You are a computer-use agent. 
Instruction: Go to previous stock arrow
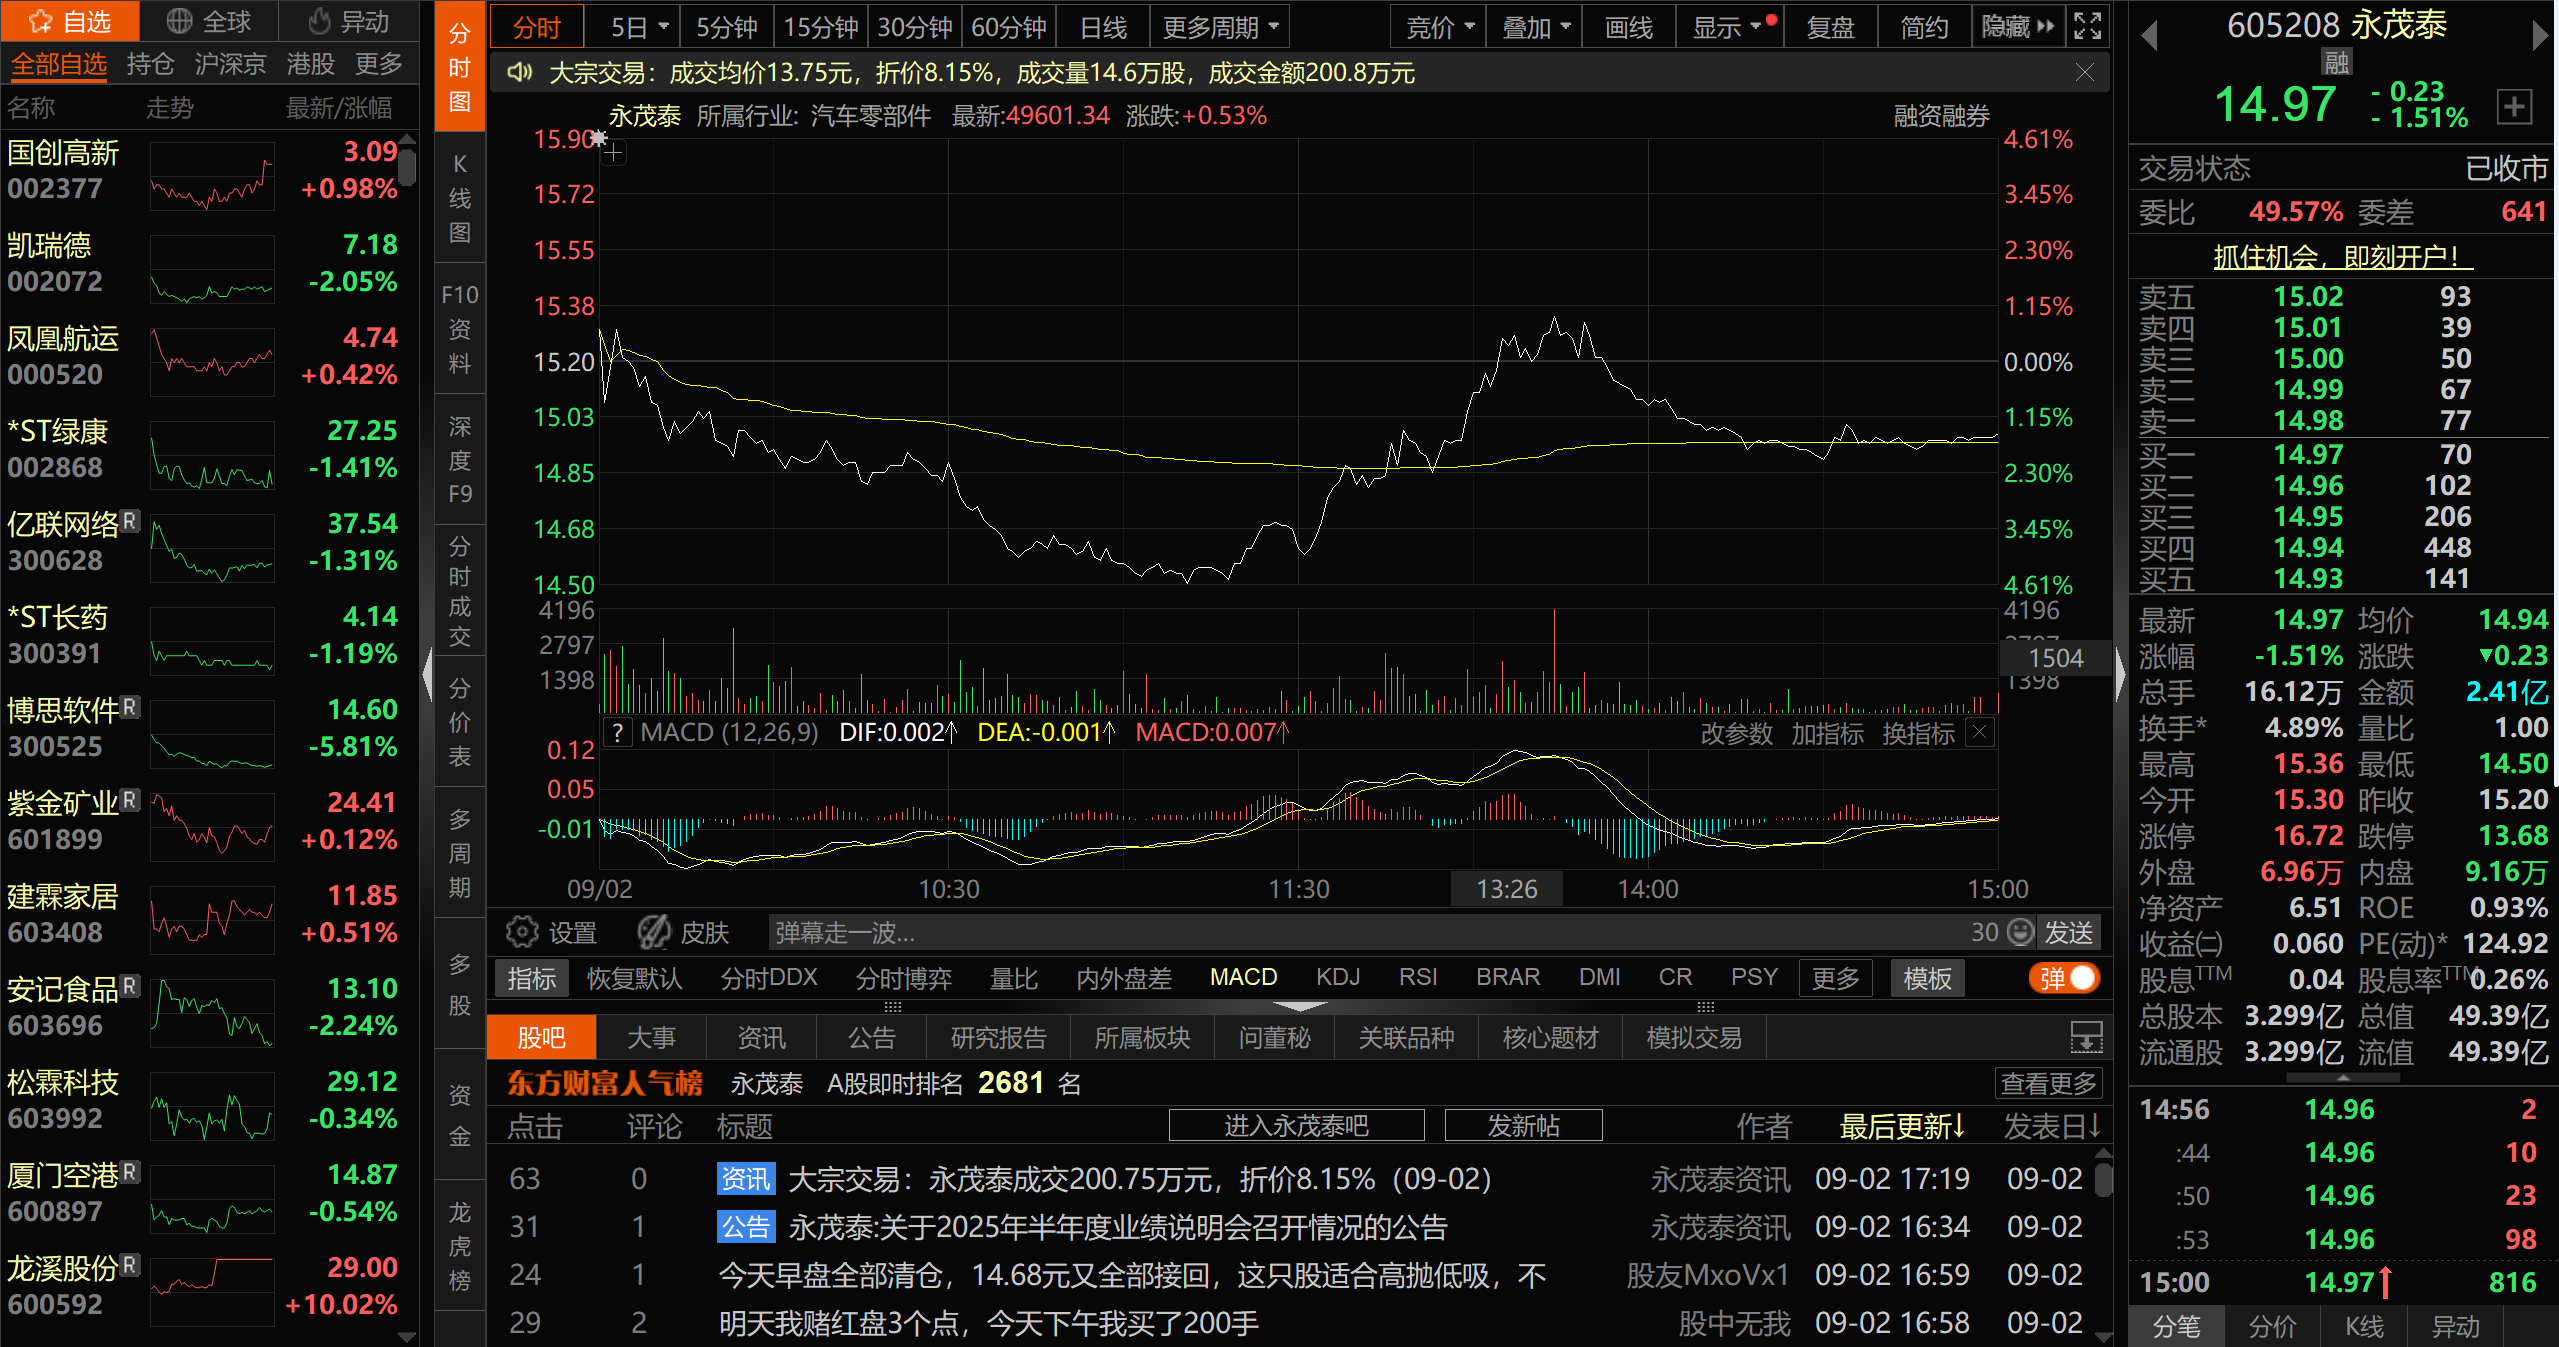[x=2149, y=37]
